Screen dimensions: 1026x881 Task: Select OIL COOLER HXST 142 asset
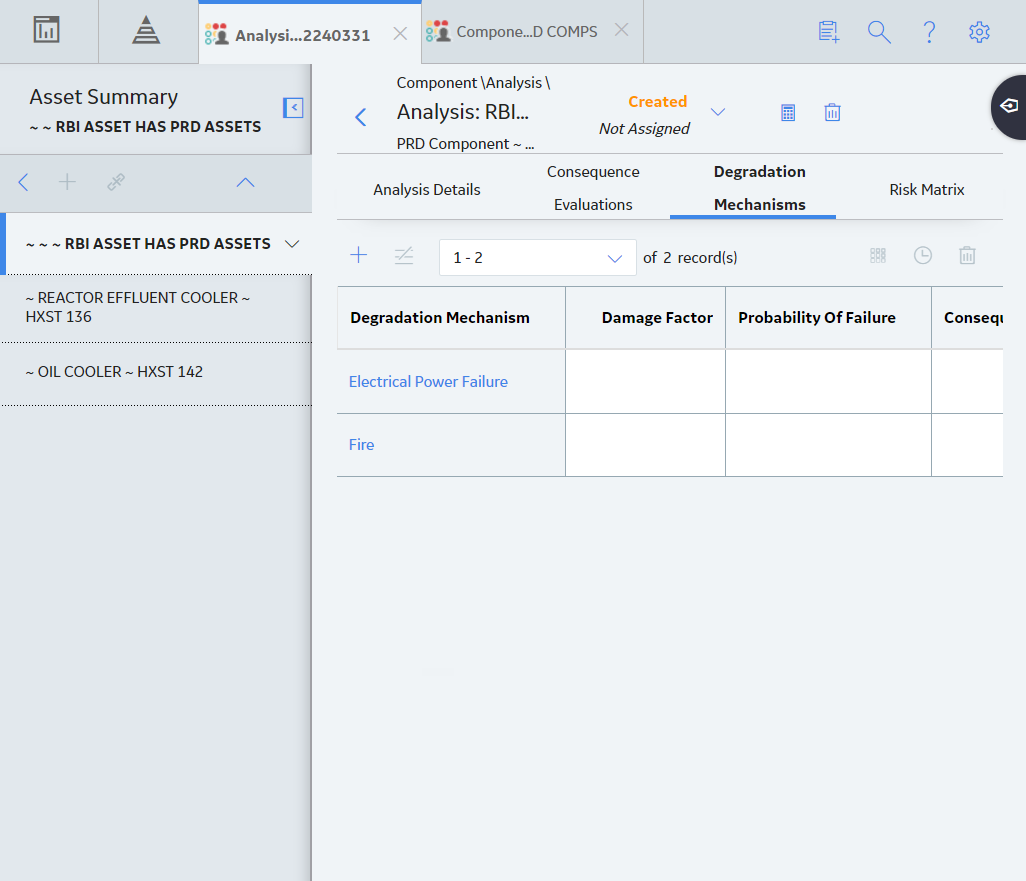(156, 372)
